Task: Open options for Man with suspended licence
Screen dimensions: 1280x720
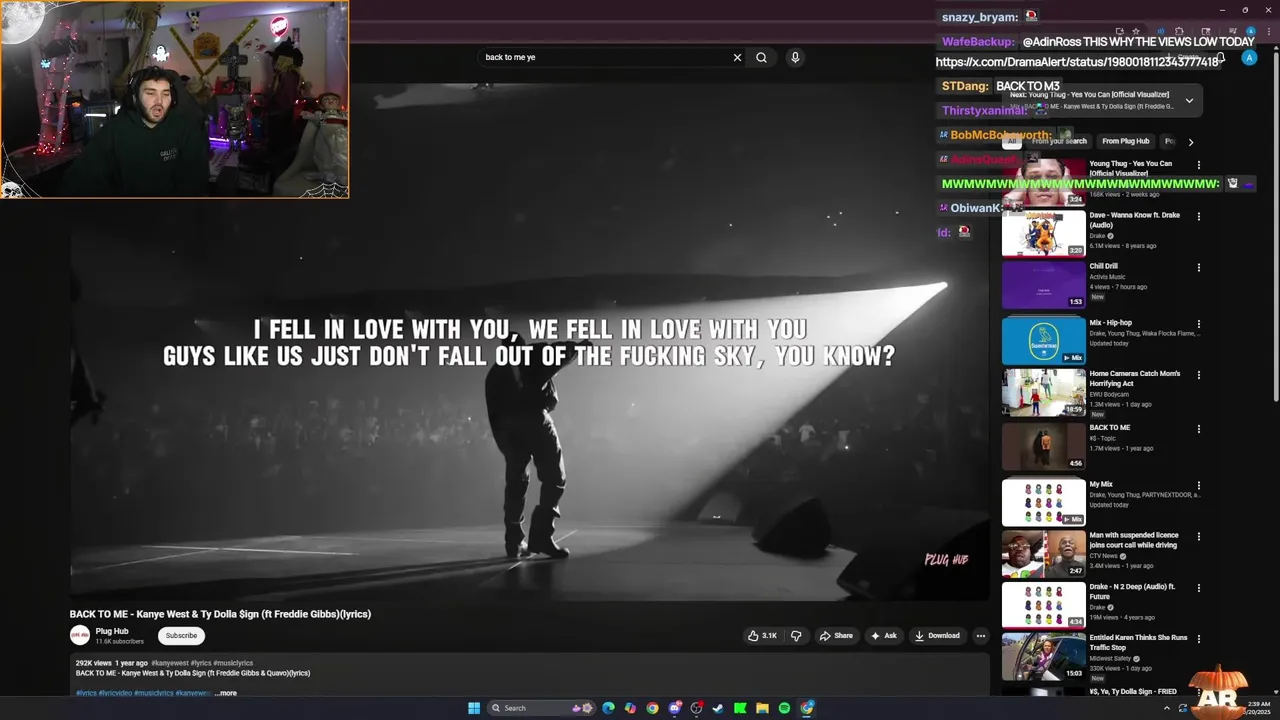Action: coord(1198,537)
